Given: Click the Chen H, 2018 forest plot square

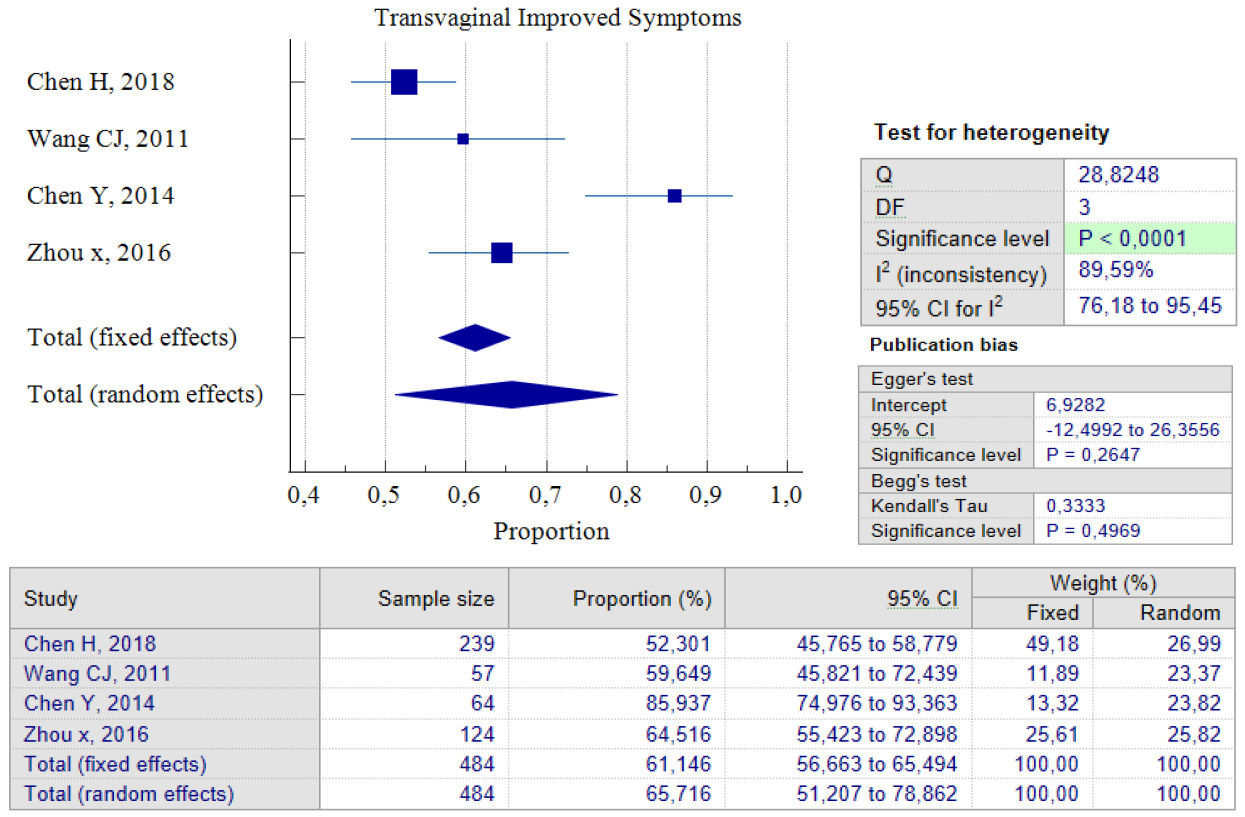Looking at the screenshot, I should (x=404, y=82).
